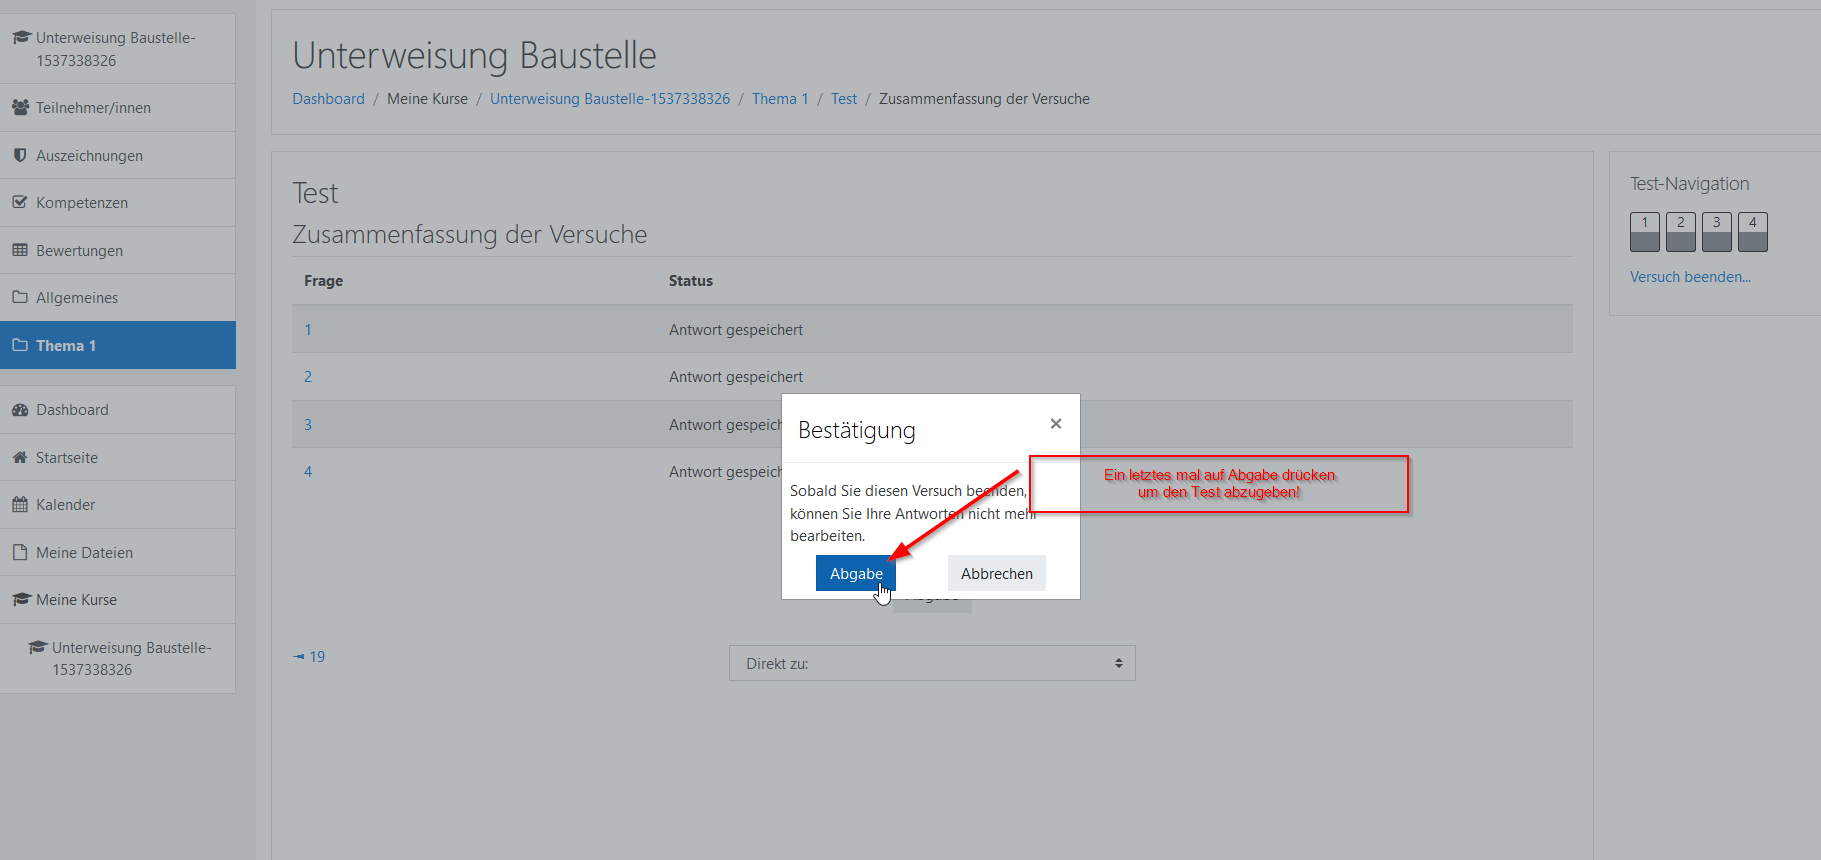Click the Auszeichnungen shield icon

pyautogui.click(x=20, y=155)
